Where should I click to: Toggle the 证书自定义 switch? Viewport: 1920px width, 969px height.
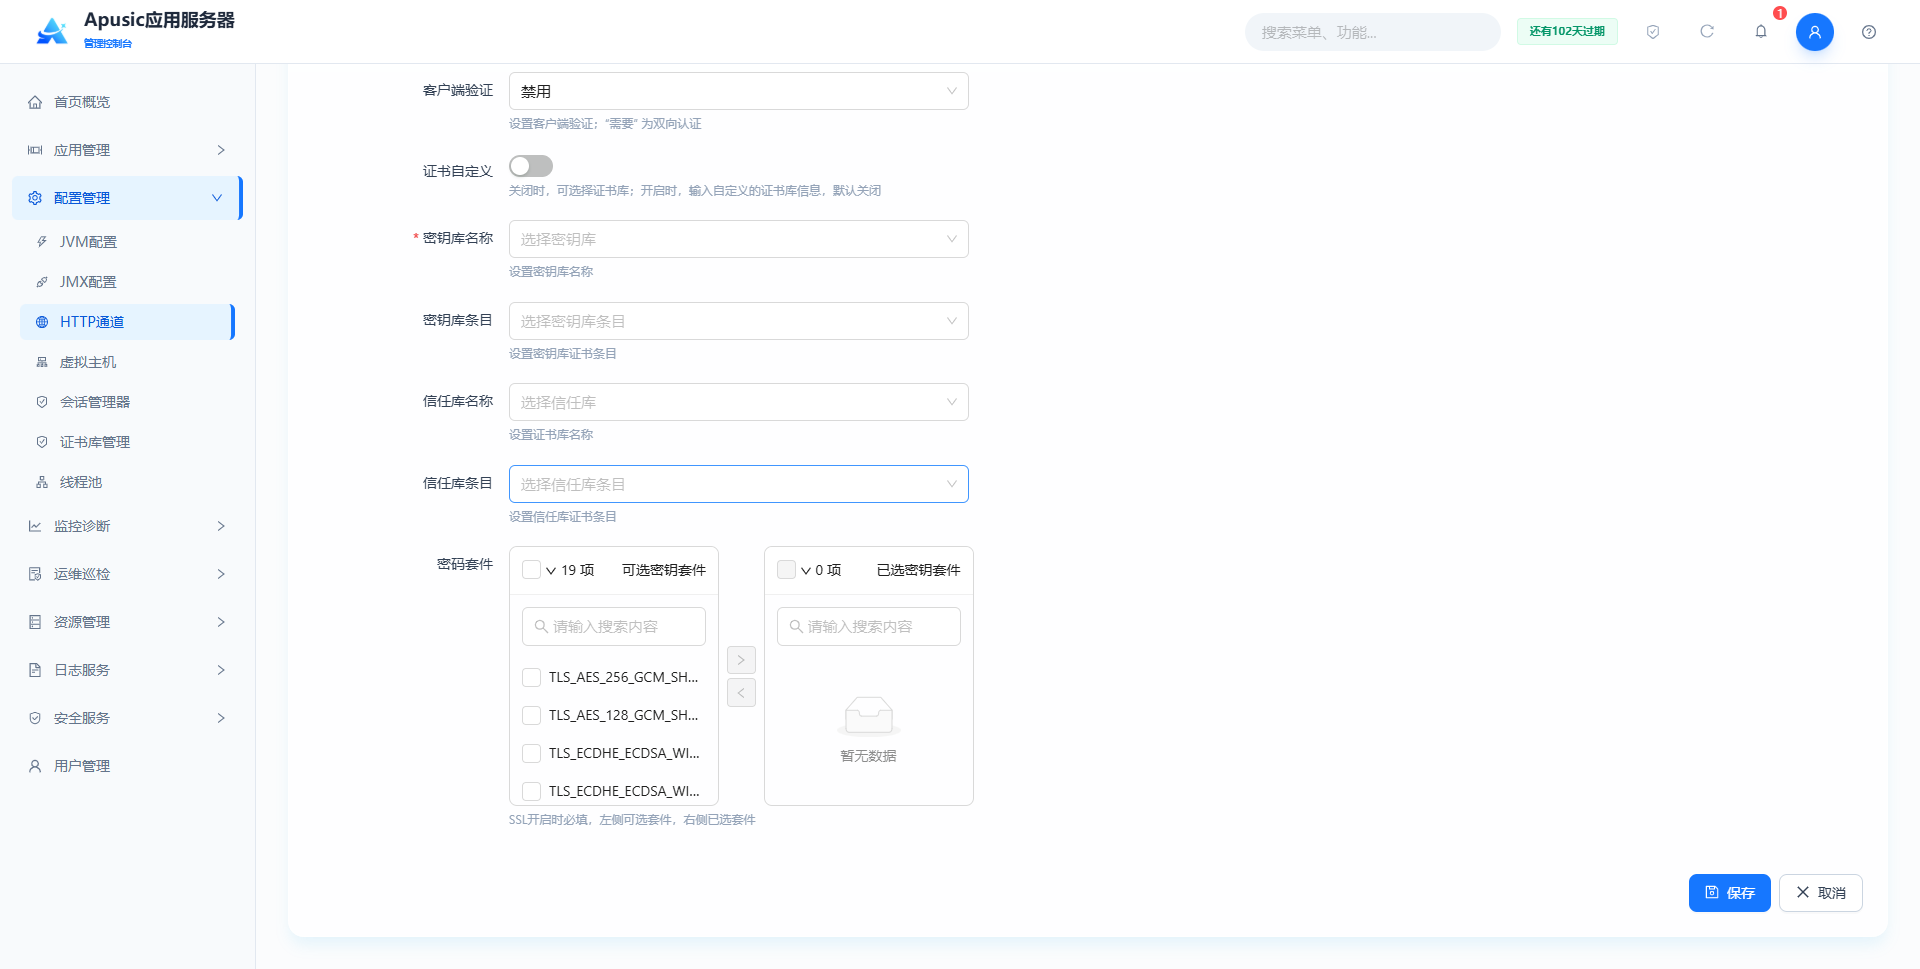531,166
